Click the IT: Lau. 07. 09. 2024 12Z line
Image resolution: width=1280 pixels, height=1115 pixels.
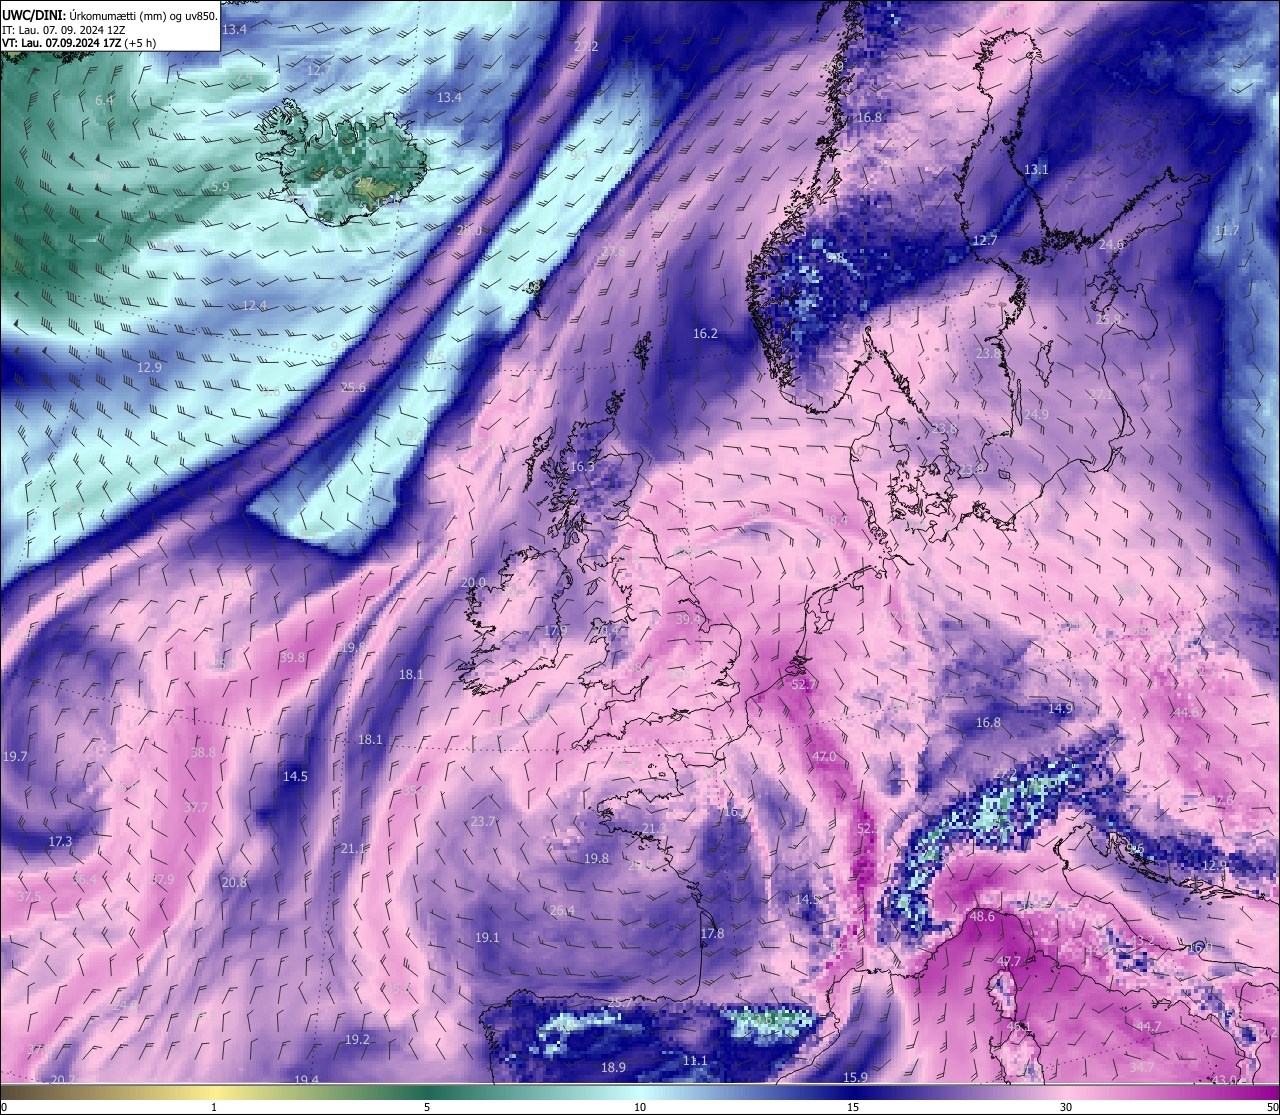64,30
